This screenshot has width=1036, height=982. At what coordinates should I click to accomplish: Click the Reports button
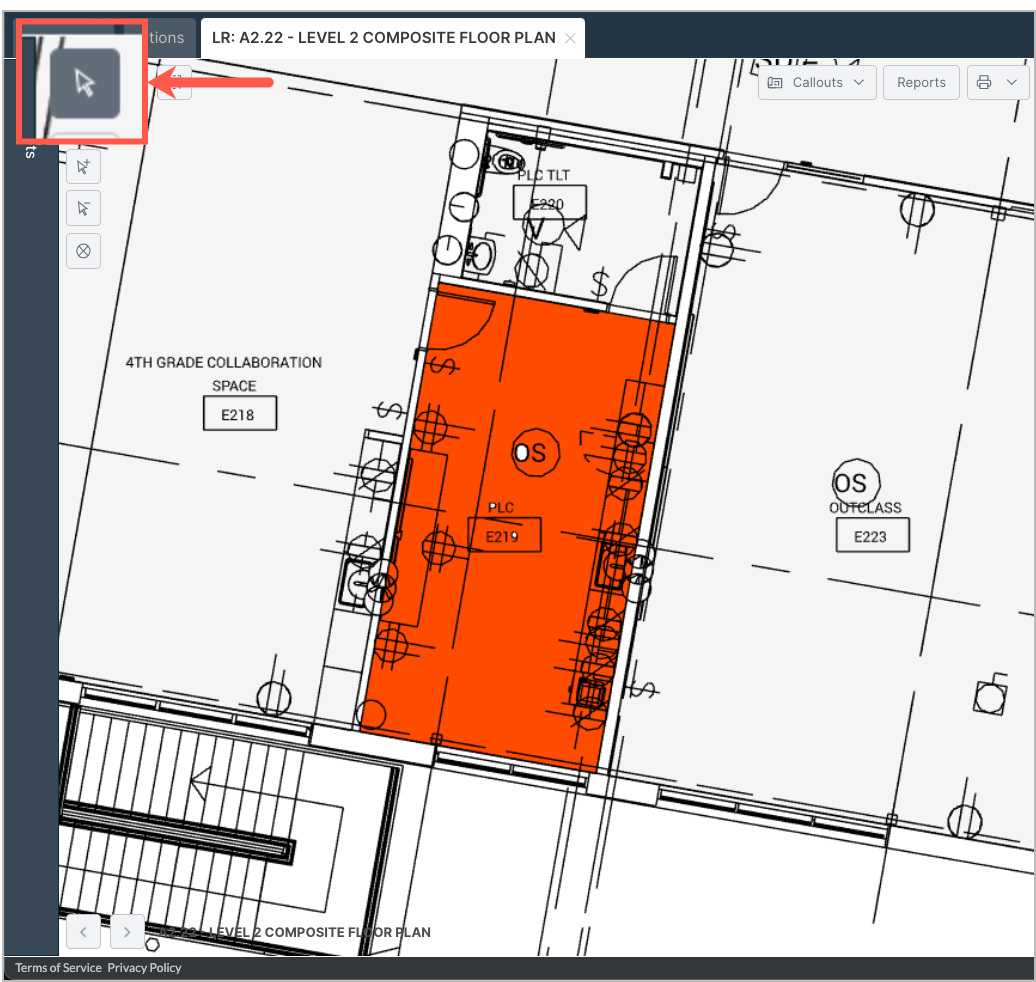click(921, 83)
